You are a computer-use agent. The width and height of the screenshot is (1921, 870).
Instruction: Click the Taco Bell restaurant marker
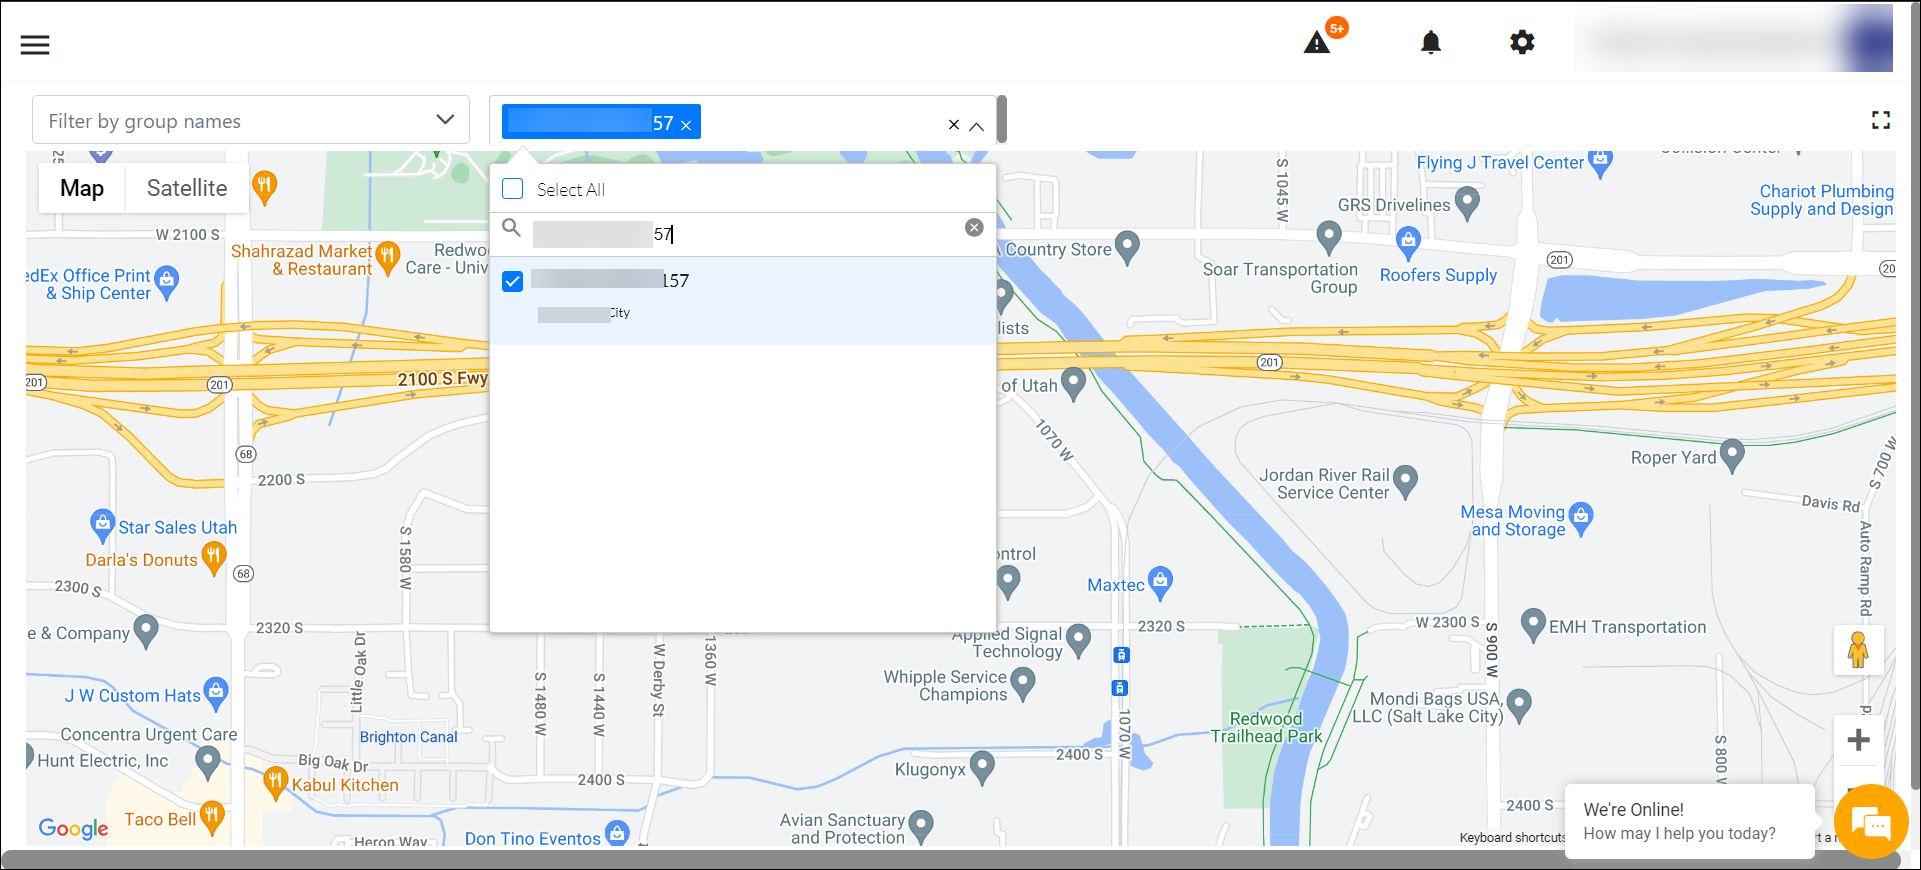click(x=211, y=817)
